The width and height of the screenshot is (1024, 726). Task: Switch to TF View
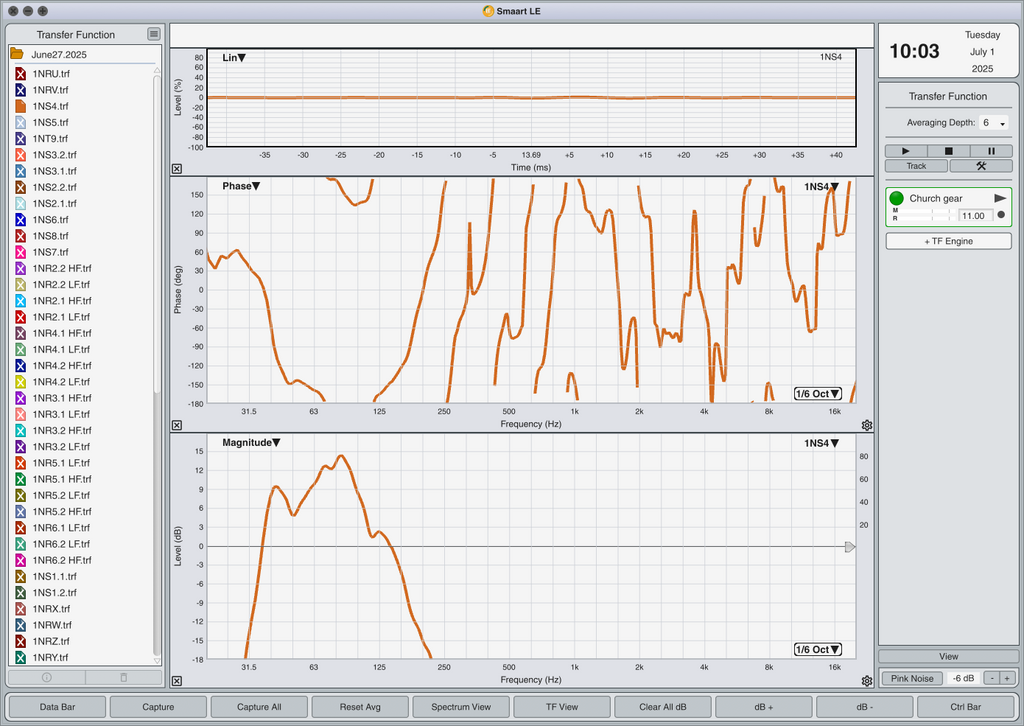click(x=562, y=706)
